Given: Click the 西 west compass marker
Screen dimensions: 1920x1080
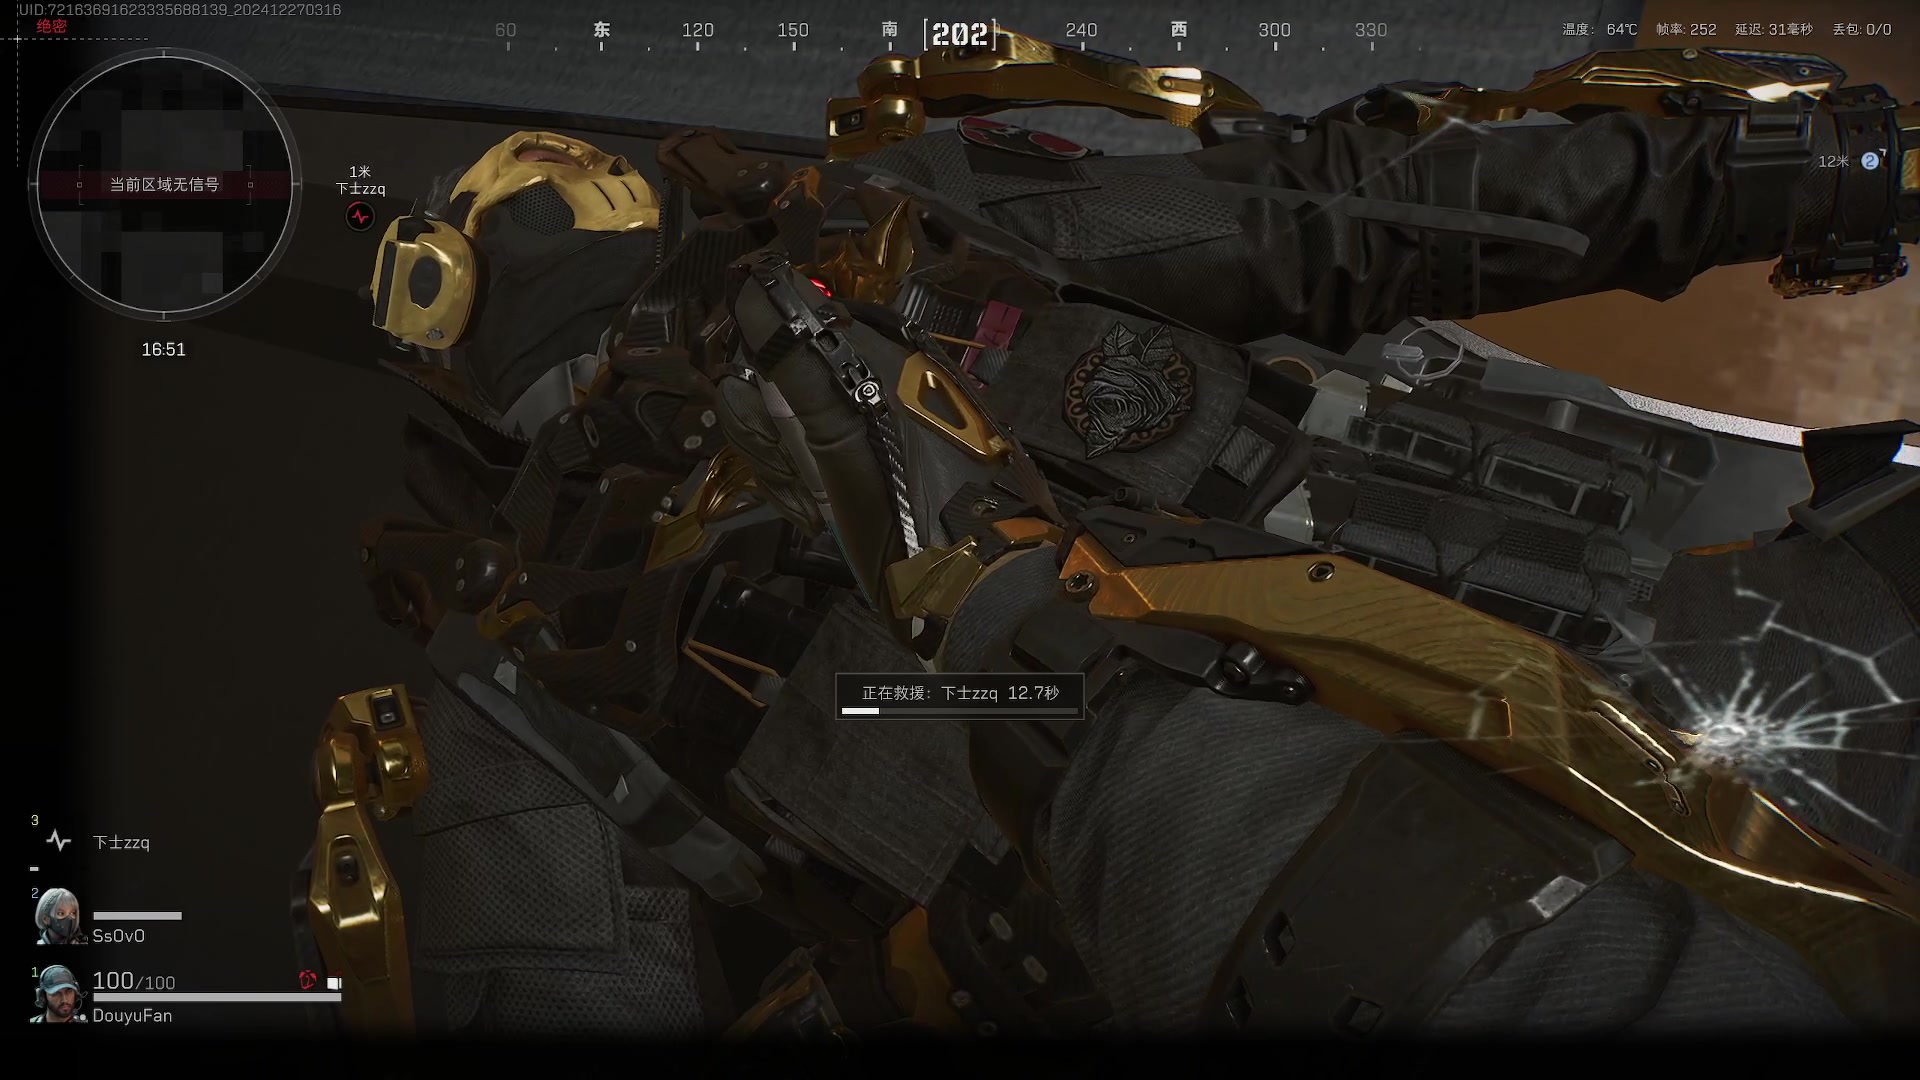Looking at the screenshot, I should click(1179, 29).
